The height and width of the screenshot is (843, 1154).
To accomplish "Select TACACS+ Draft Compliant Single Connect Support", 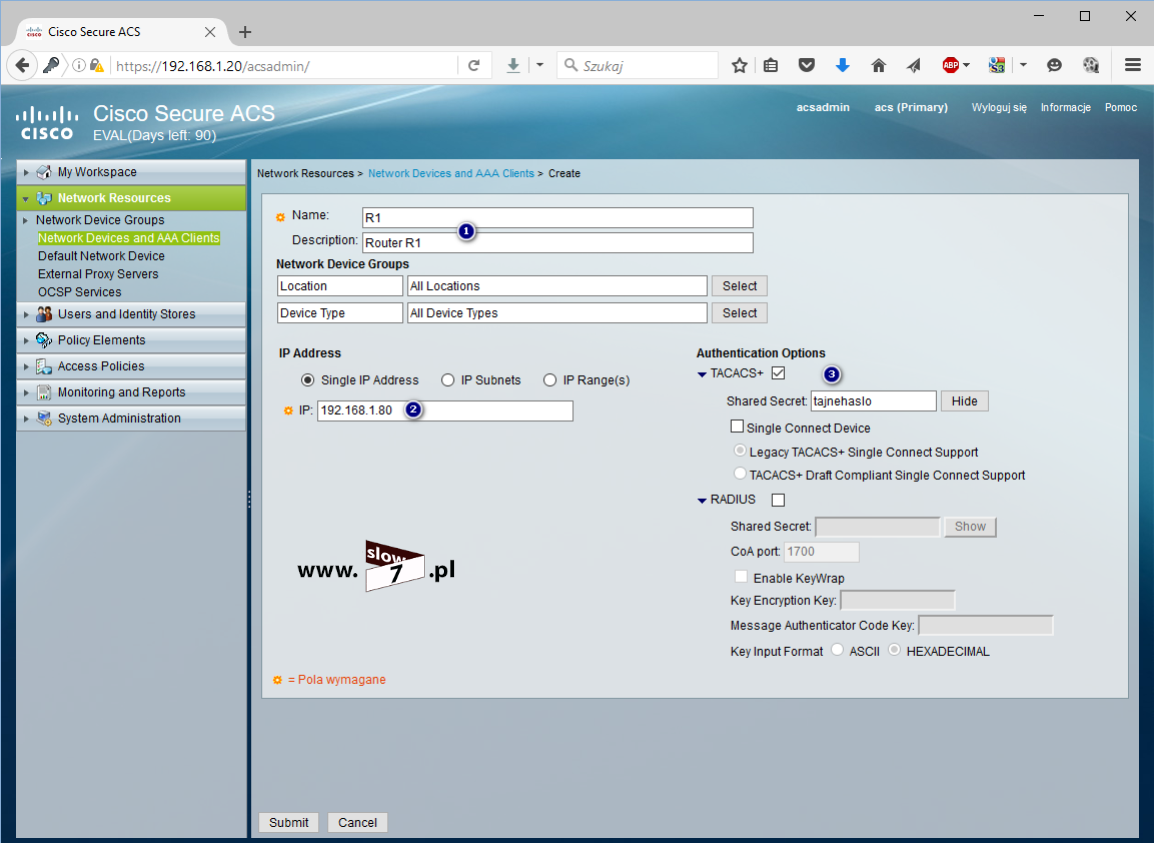I will click(740, 473).
